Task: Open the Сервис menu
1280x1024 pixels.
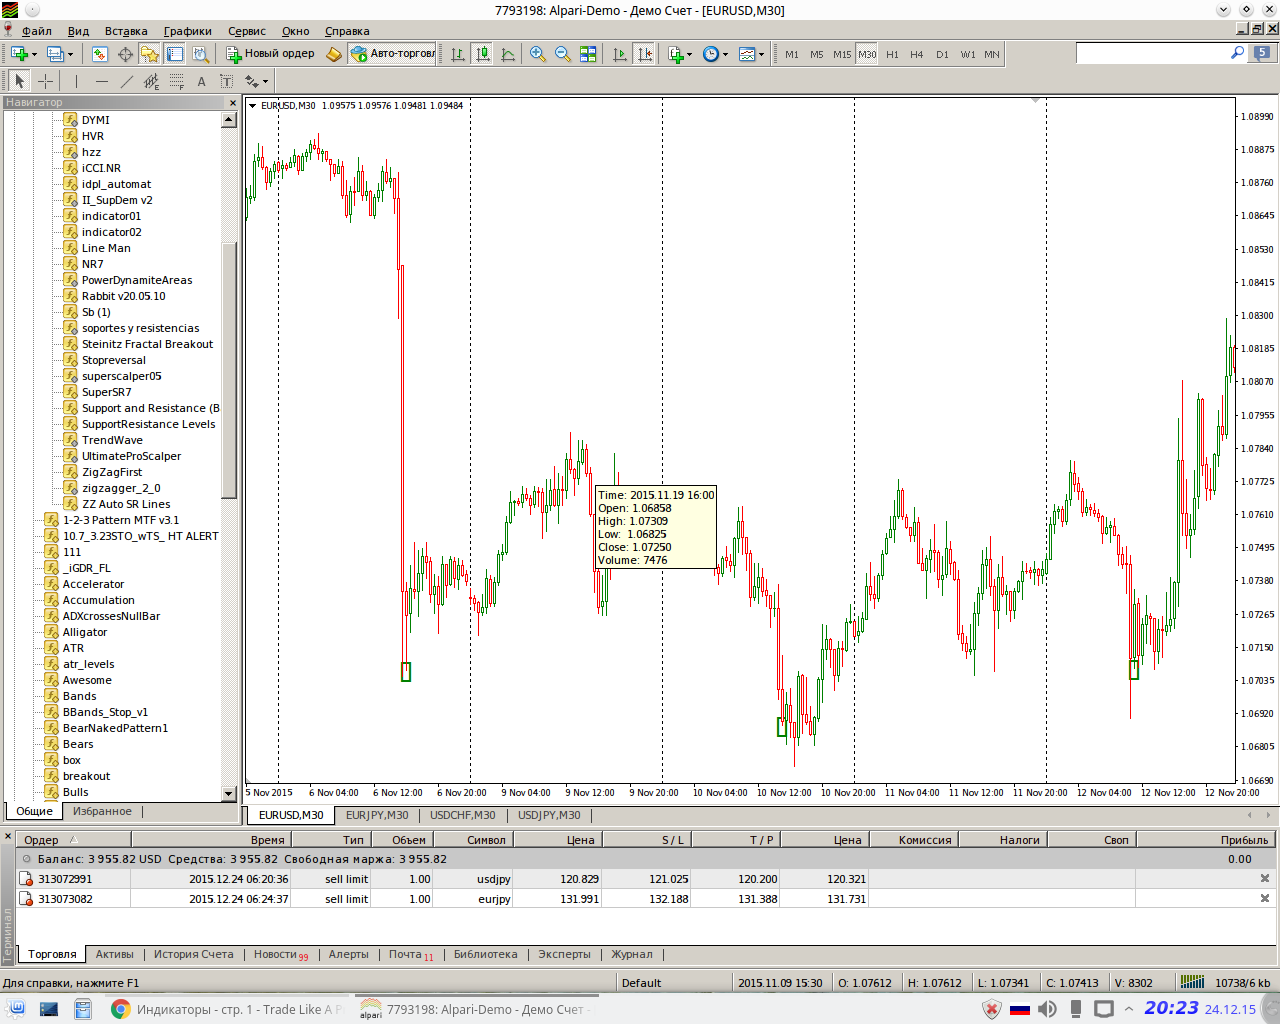Action: coord(247,31)
